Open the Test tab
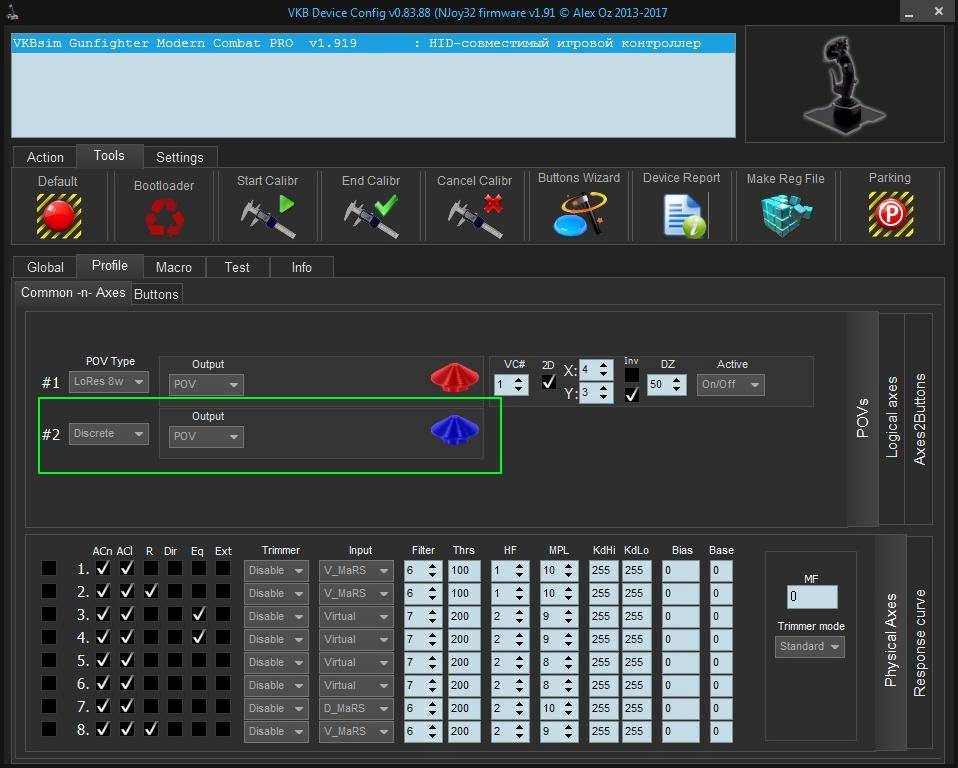This screenshot has height=768, width=958. tap(237, 267)
